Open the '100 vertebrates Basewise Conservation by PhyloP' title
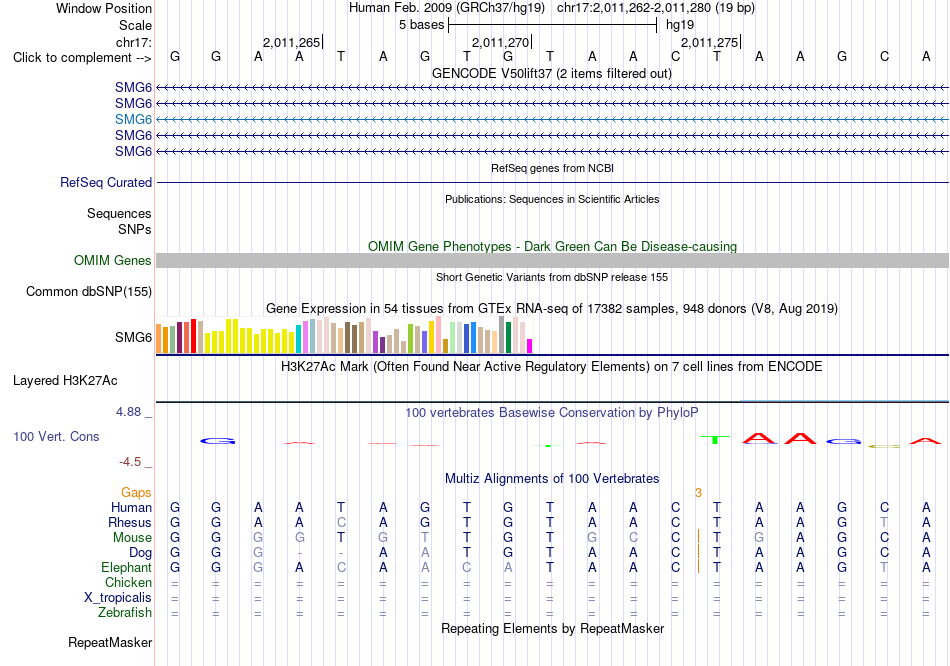Image resolution: width=950 pixels, height=666 pixels. 552,413
